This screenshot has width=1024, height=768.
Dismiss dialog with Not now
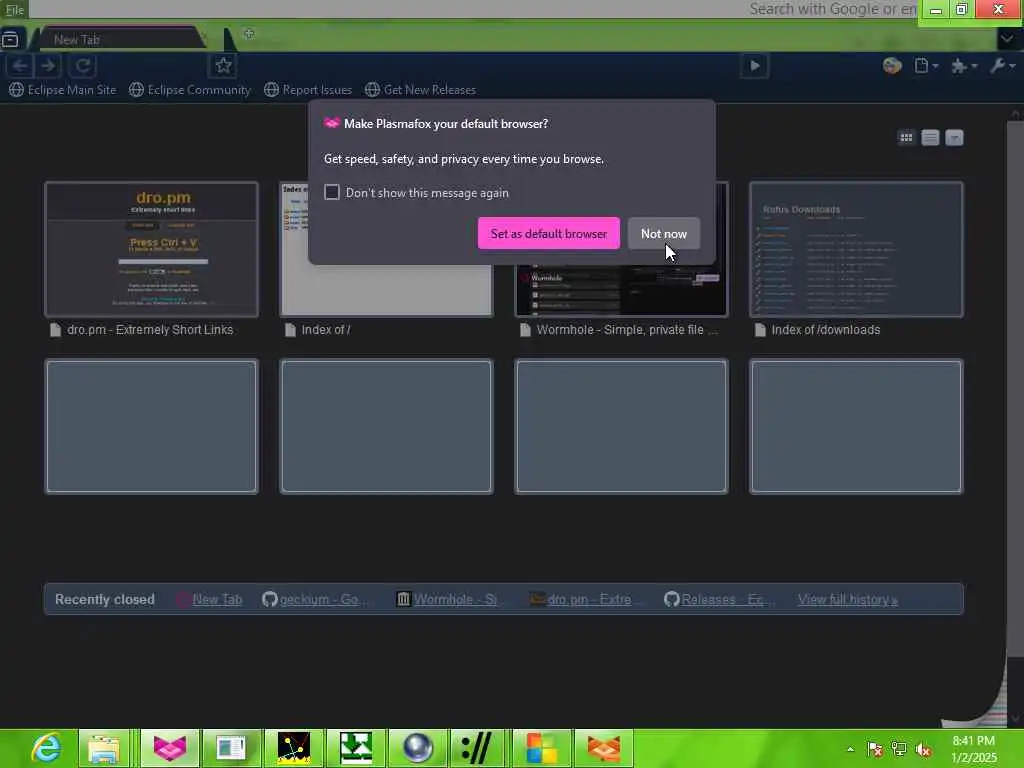coord(664,233)
